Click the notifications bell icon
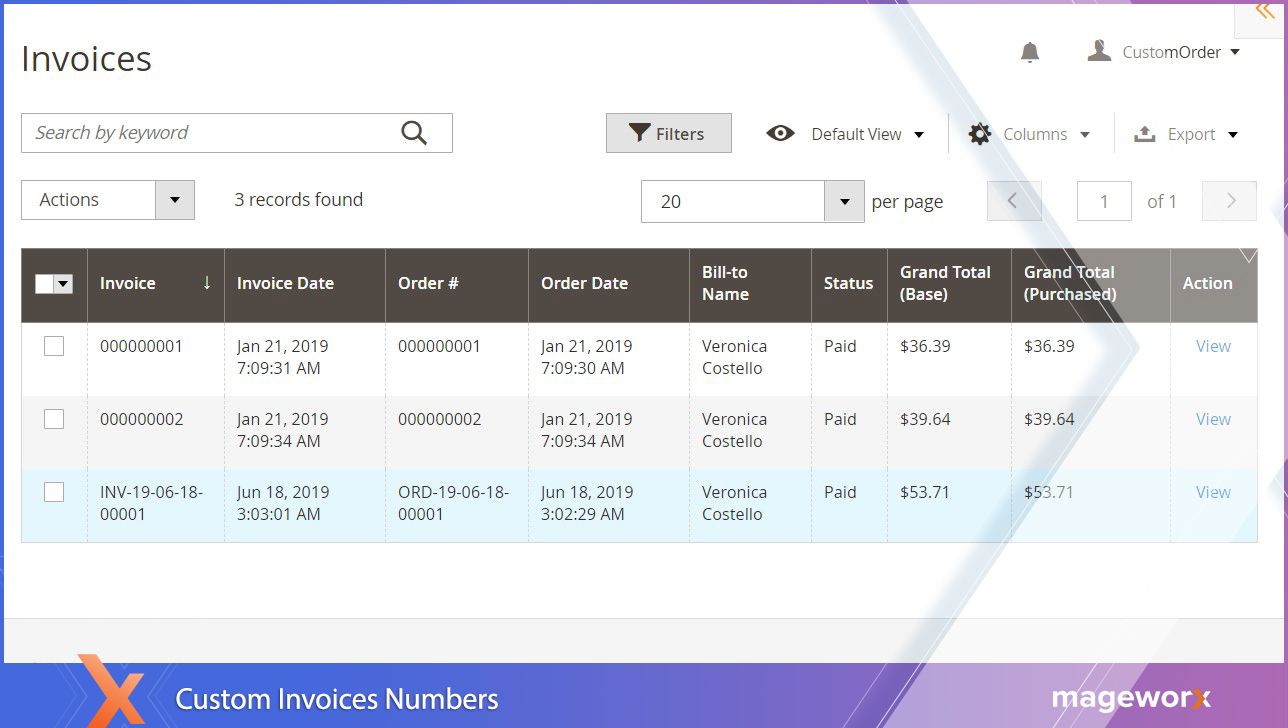Screen dimensions: 1288x728 point(1029,53)
